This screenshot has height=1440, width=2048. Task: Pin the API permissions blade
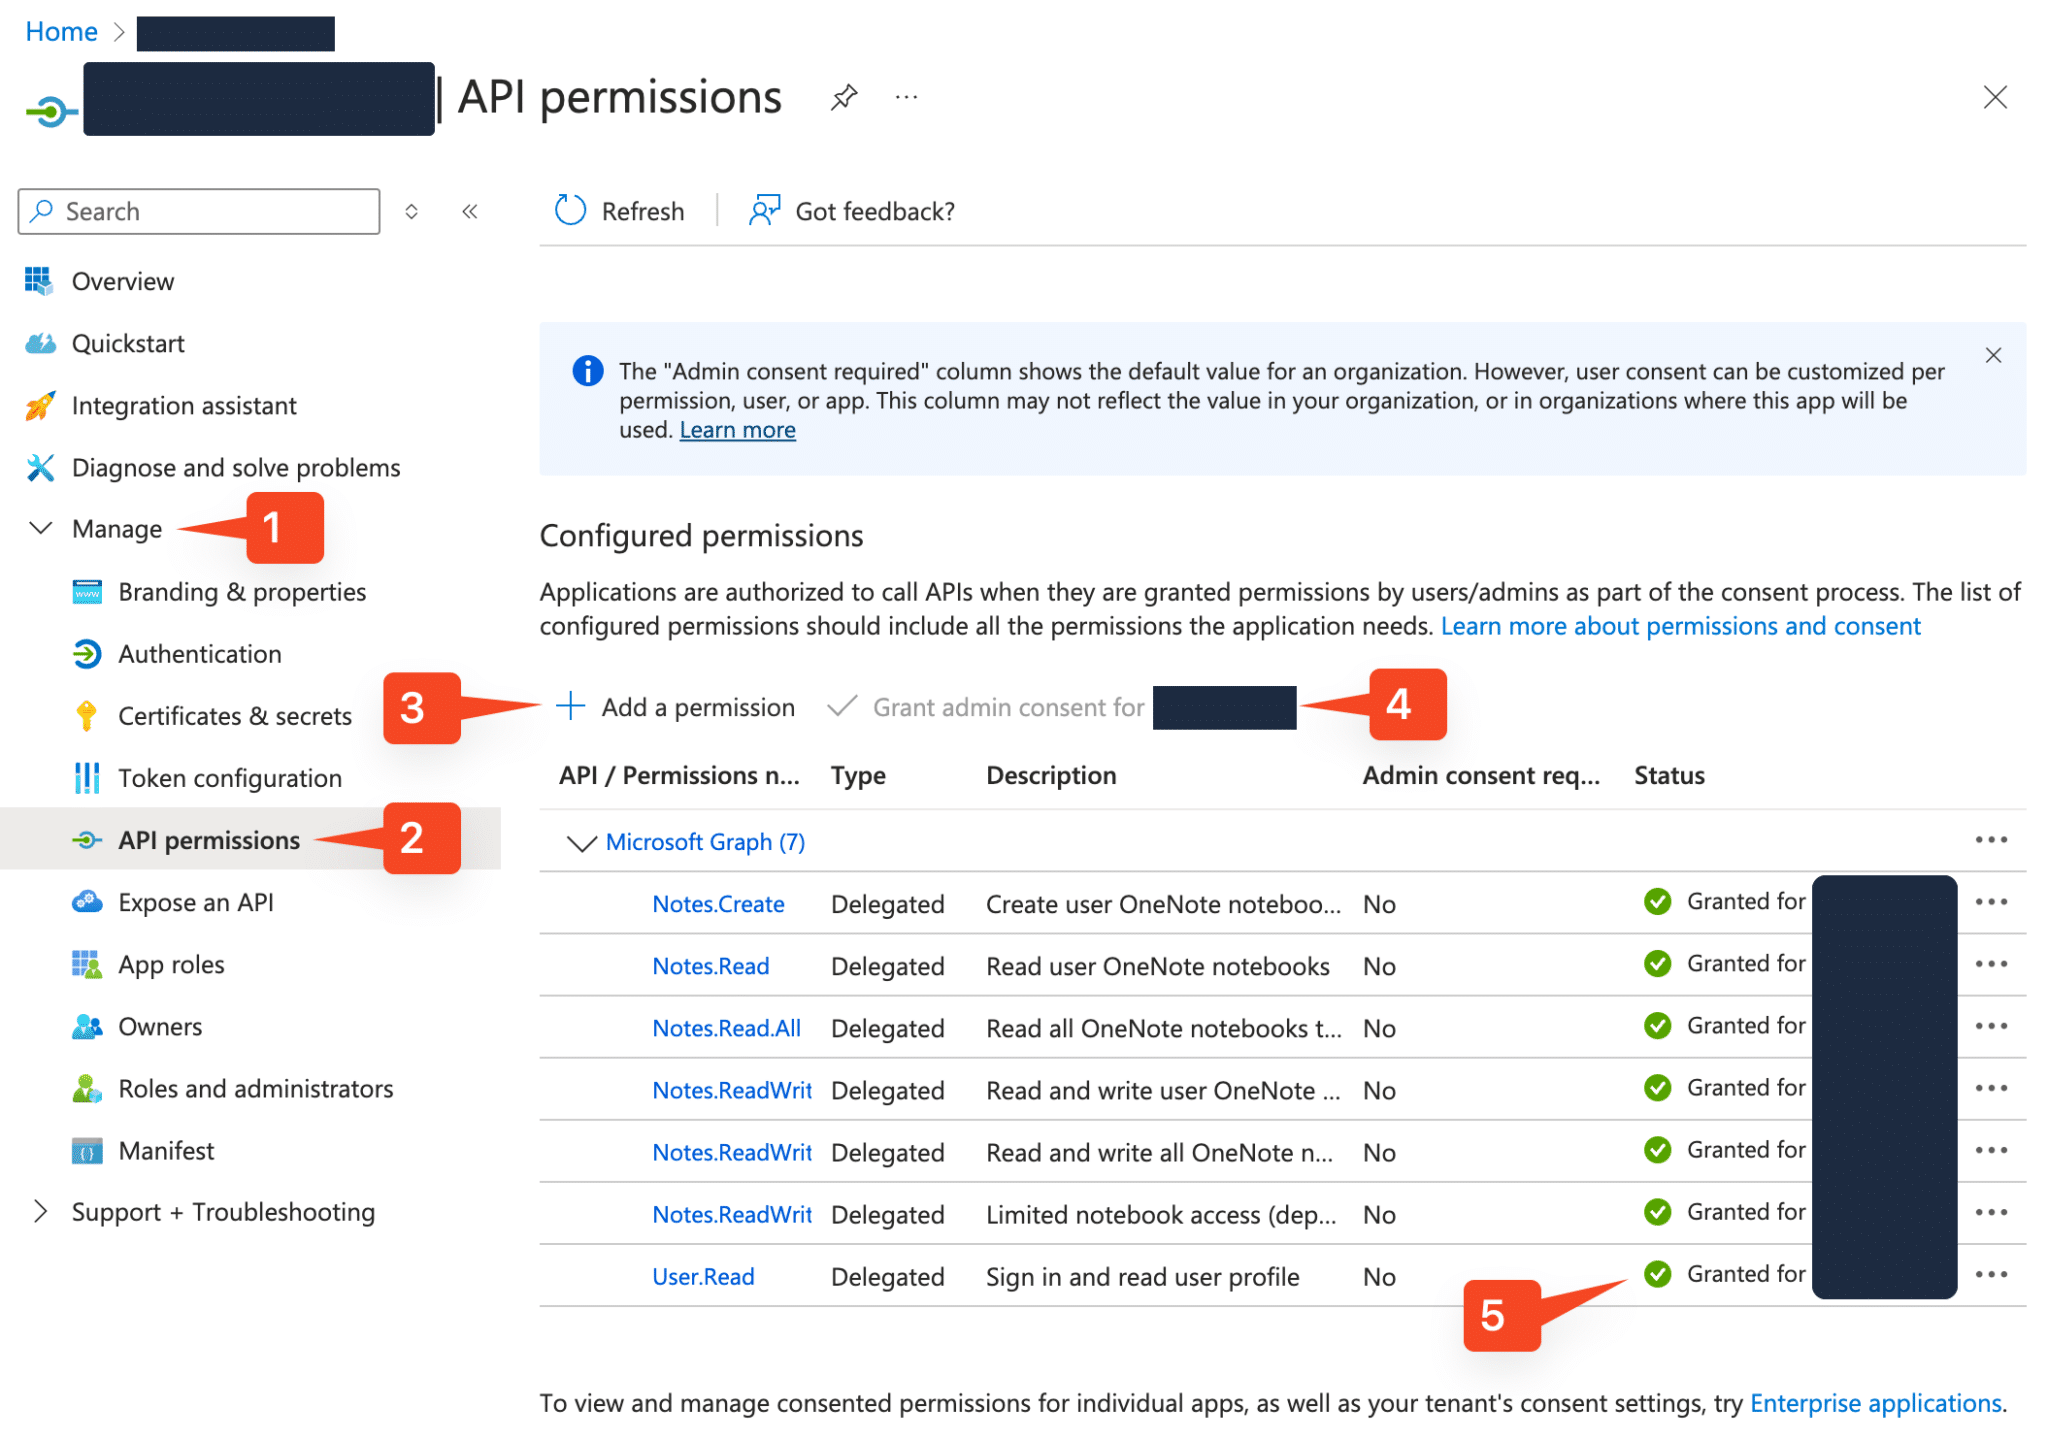coord(843,96)
